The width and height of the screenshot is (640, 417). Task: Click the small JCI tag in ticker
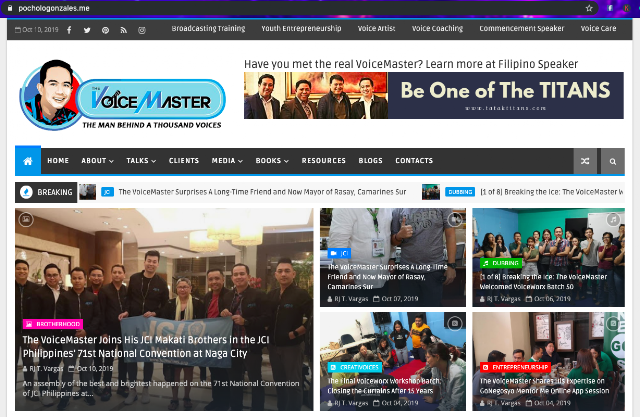pyautogui.click(x=107, y=192)
